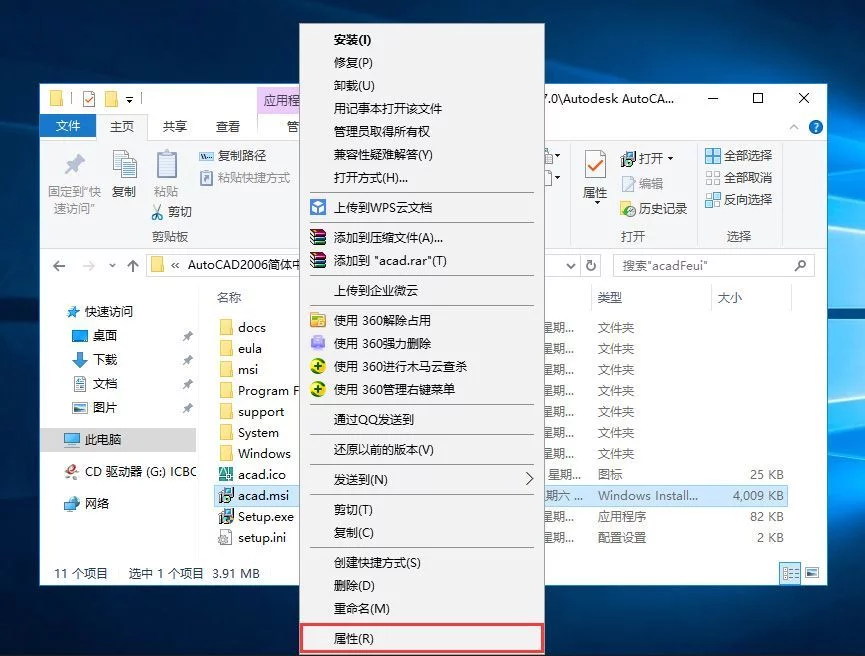Open recent locations dropdown arrow
Image resolution: width=865 pixels, height=656 pixels.
point(113,266)
